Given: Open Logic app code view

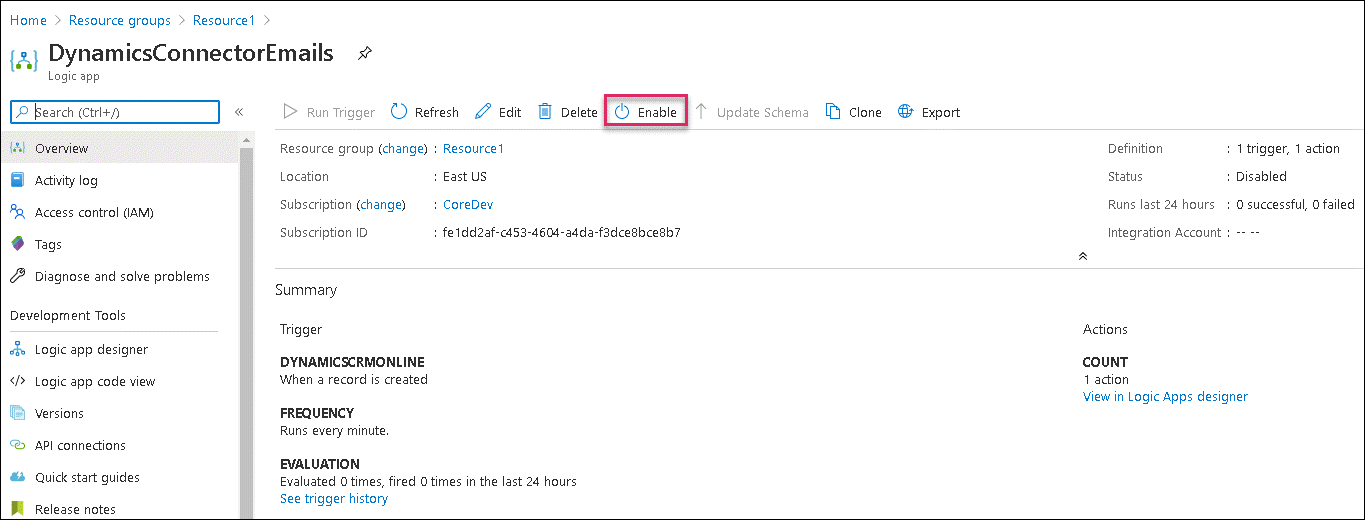Looking at the screenshot, I should click(x=95, y=381).
